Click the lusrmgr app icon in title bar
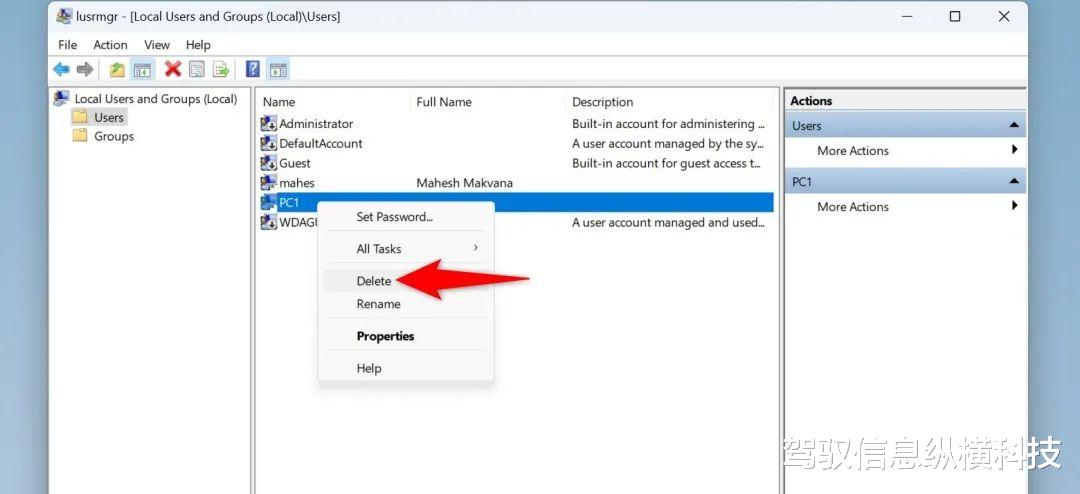 (x=64, y=16)
